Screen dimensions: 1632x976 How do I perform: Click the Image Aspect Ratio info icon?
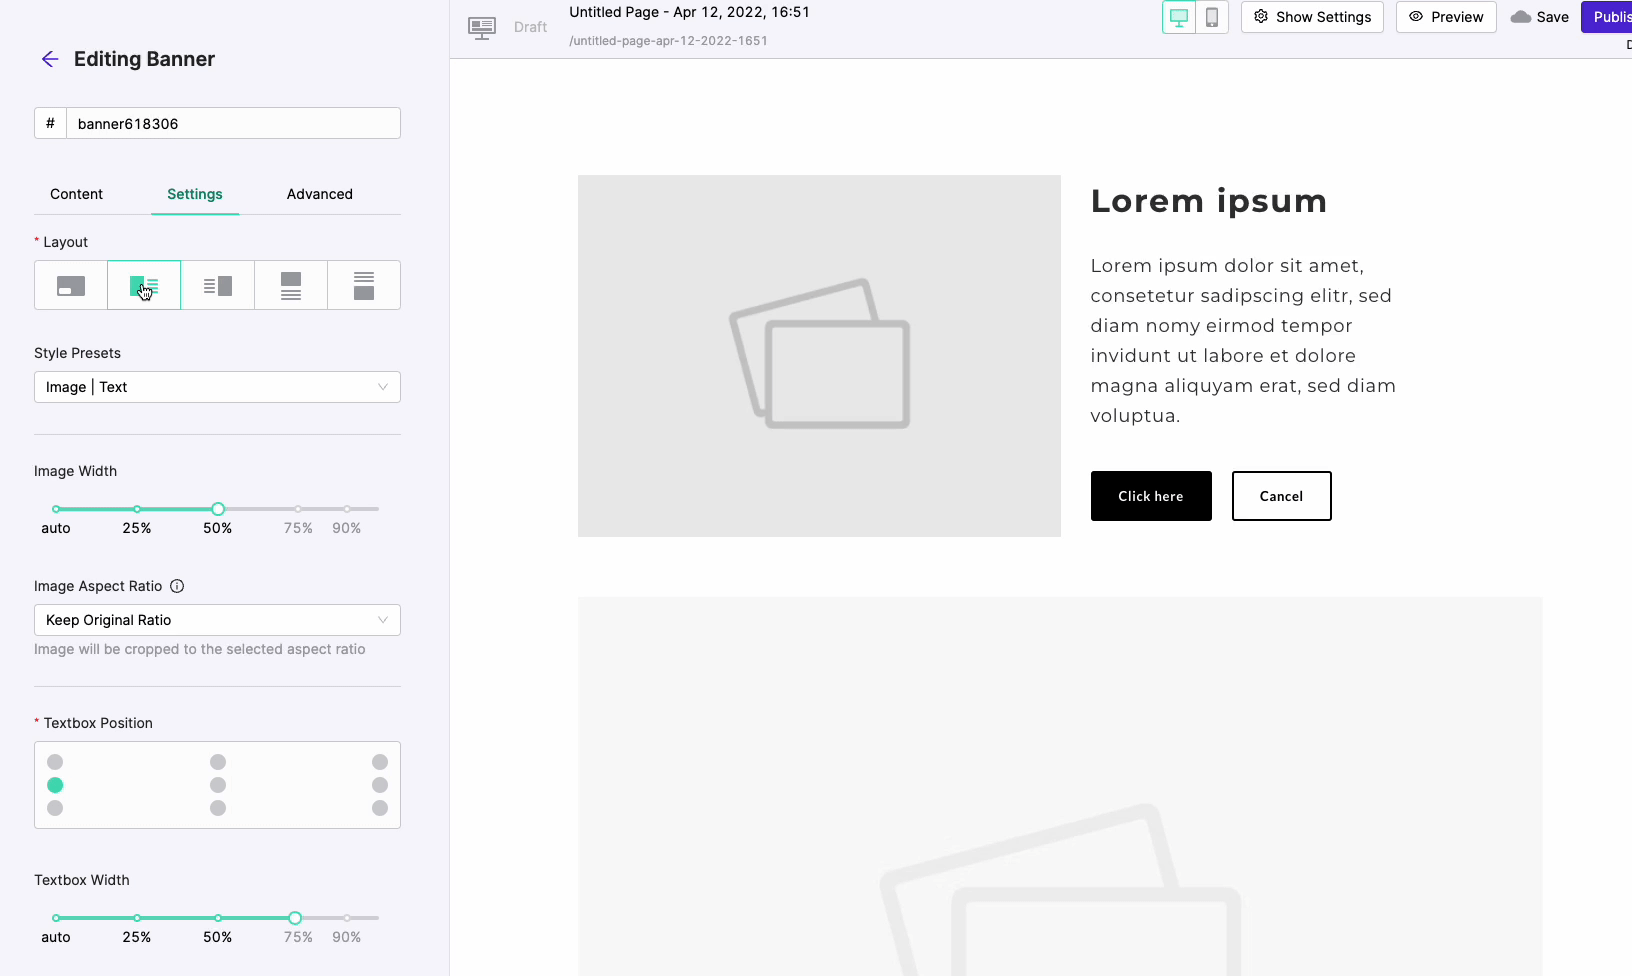coord(177,586)
